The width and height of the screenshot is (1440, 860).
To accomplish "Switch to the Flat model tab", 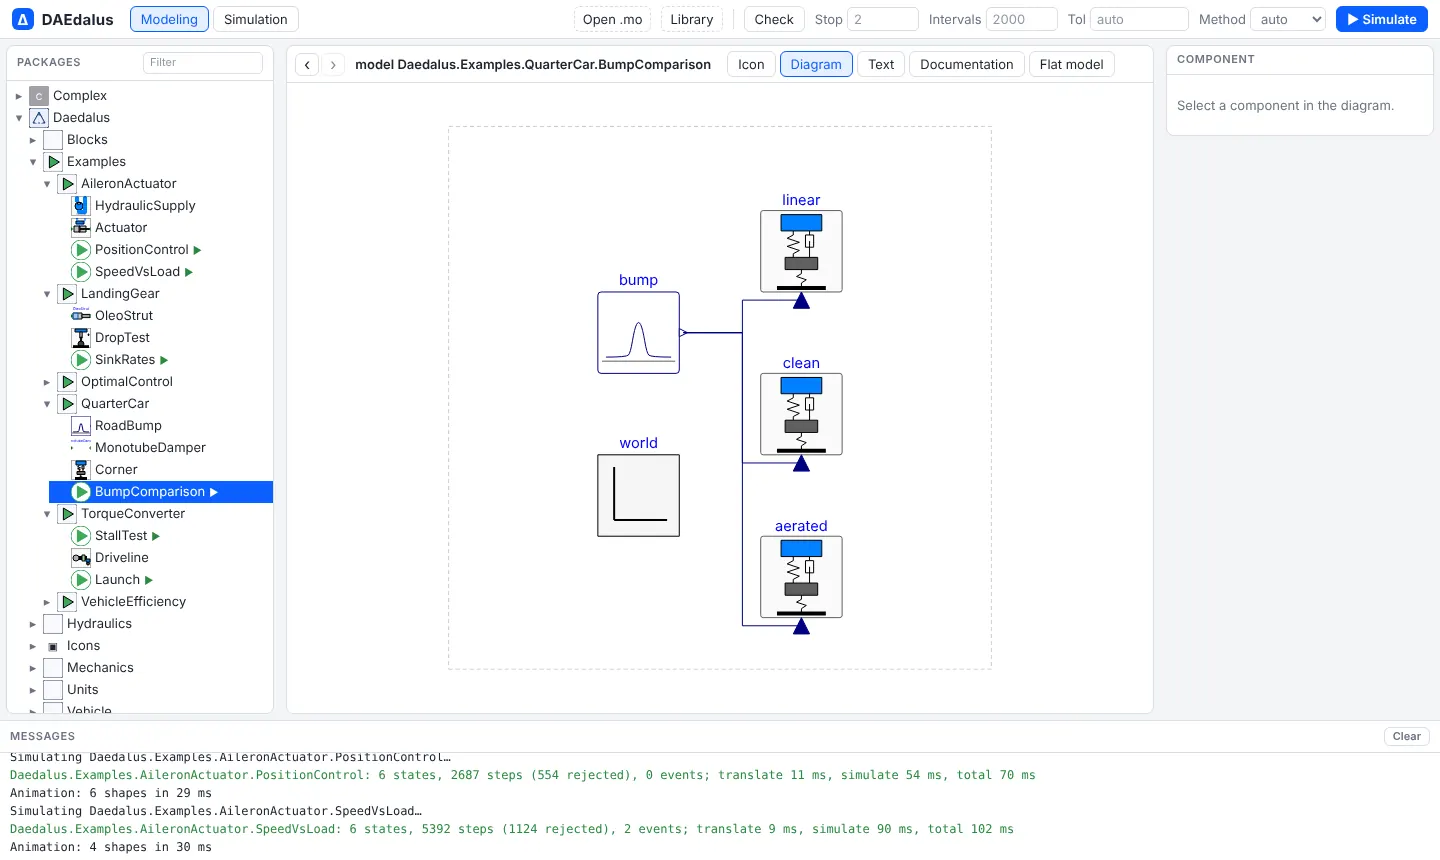I will point(1071,64).
